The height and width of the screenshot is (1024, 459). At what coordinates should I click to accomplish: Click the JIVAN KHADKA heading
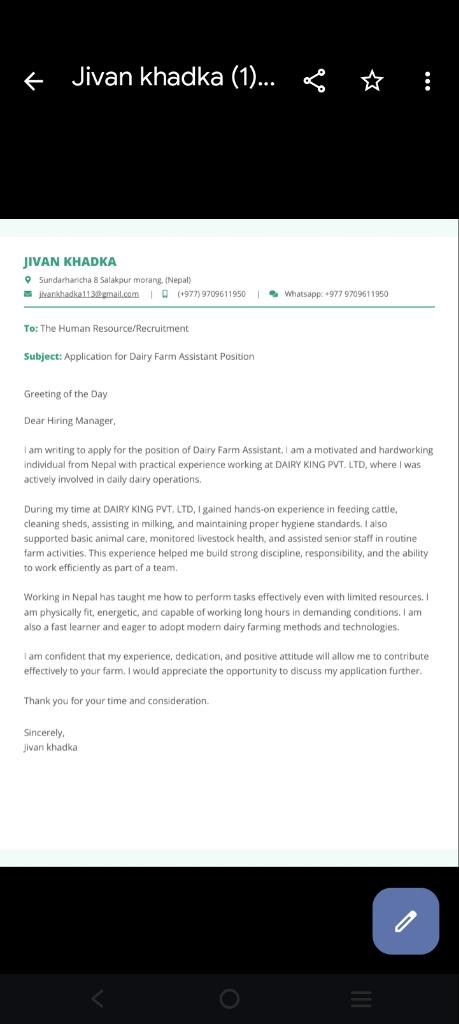[x=70, y=262]
